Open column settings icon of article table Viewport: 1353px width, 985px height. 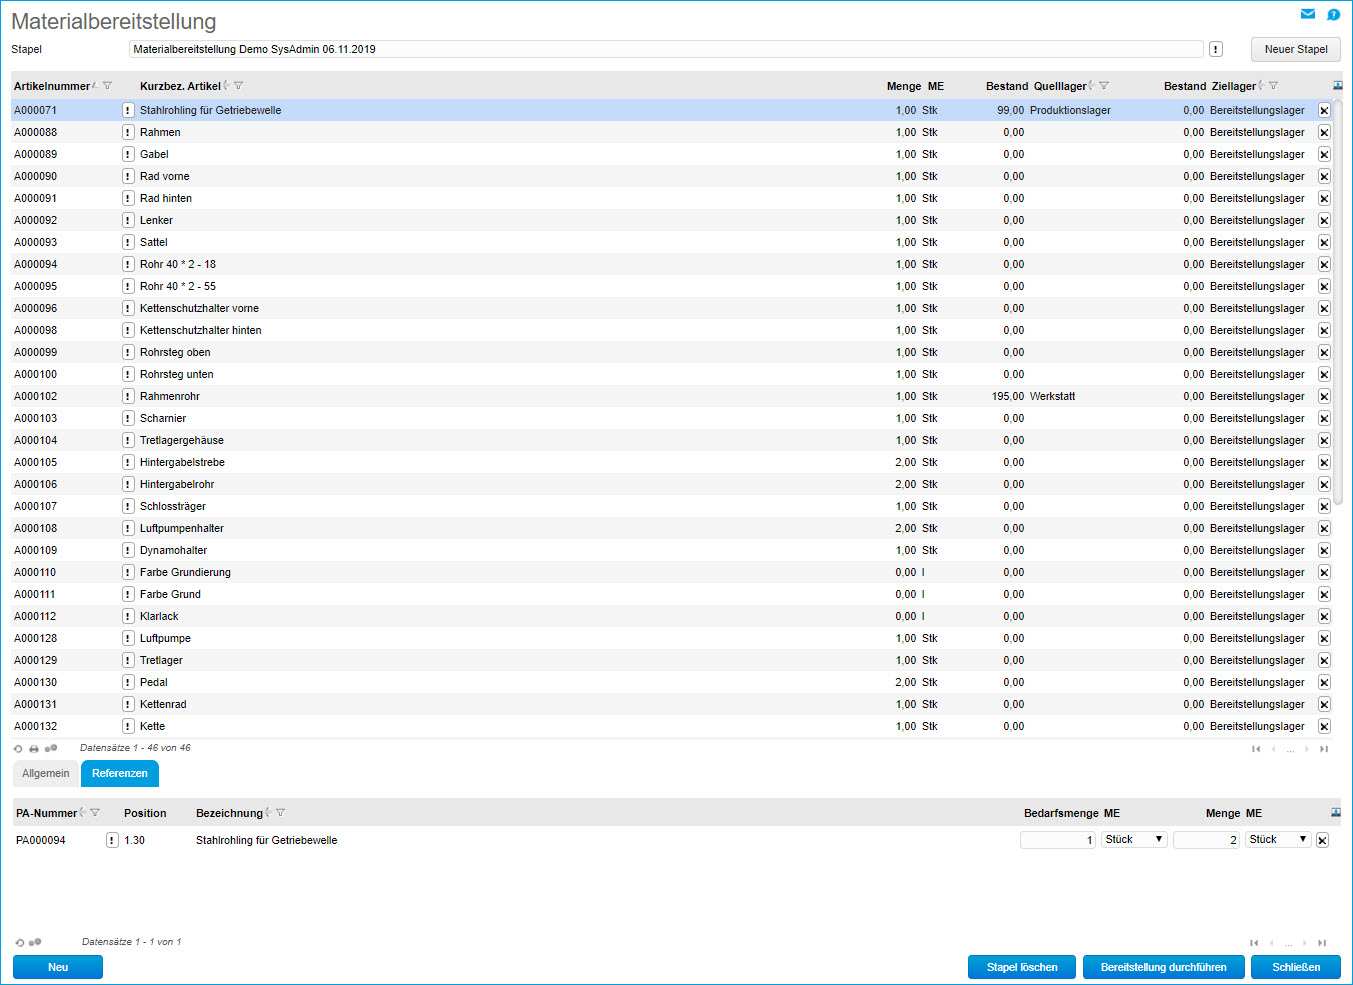point(1337,86)
